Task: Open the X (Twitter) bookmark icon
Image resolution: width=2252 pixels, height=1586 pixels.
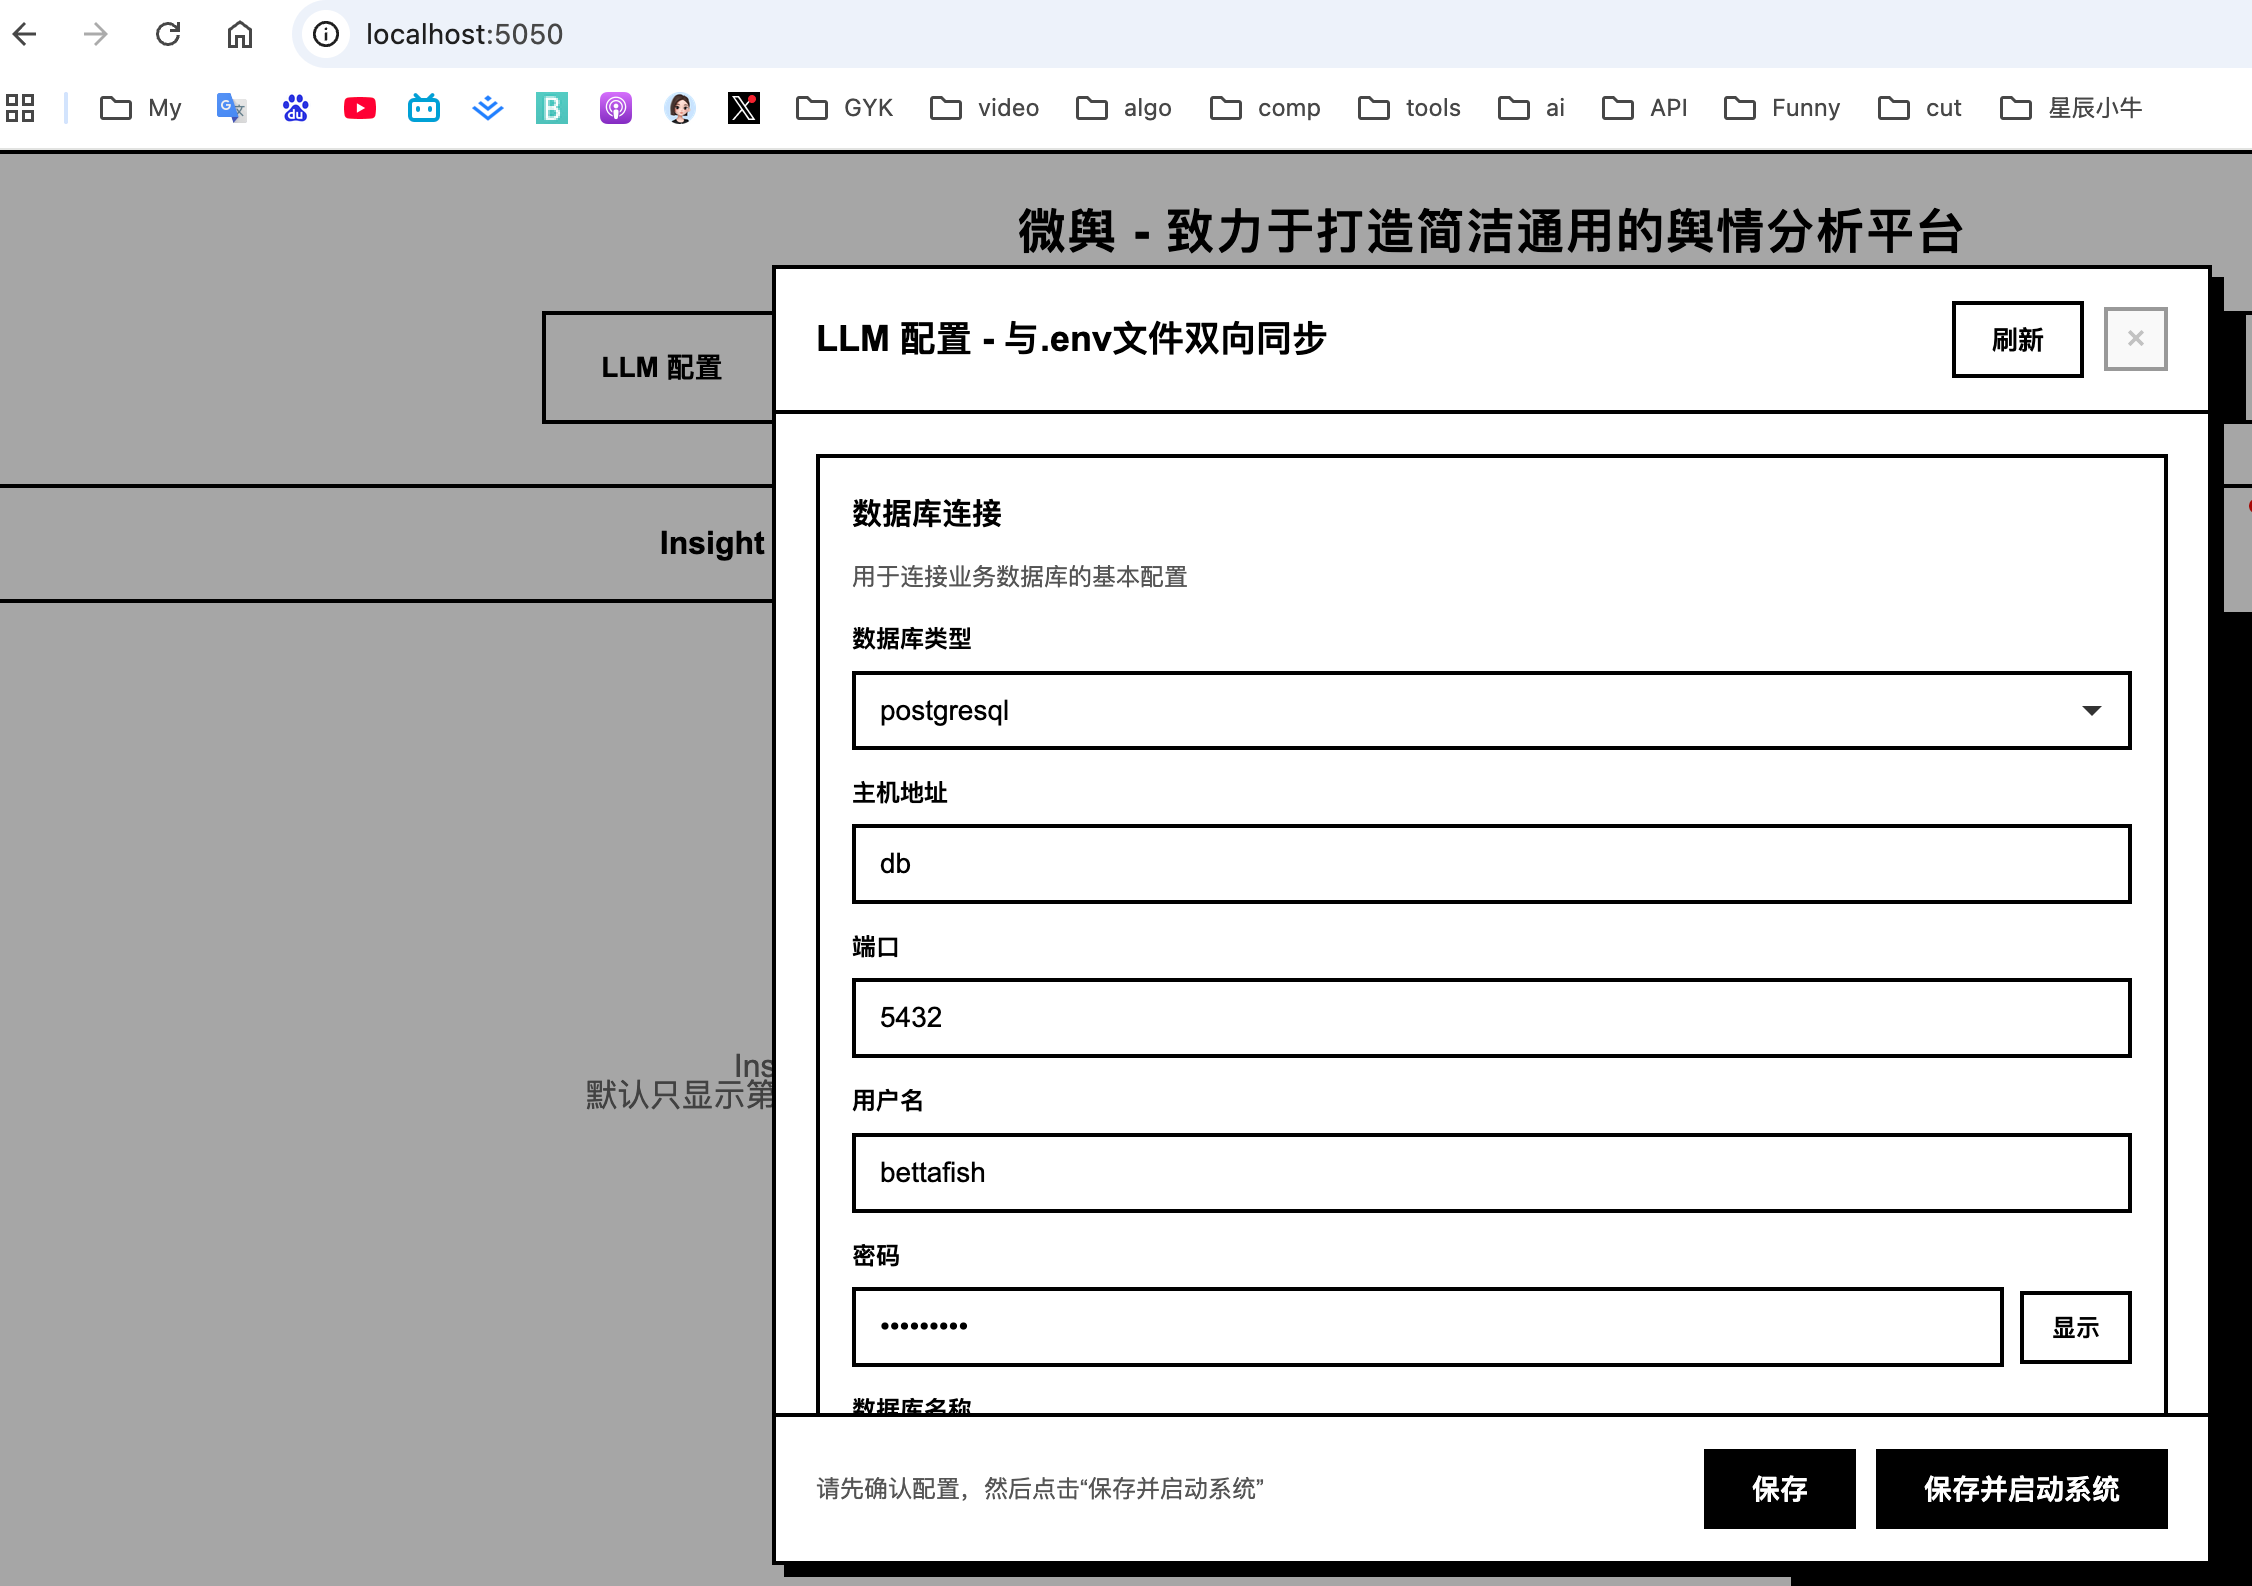Action: [743, 108]
